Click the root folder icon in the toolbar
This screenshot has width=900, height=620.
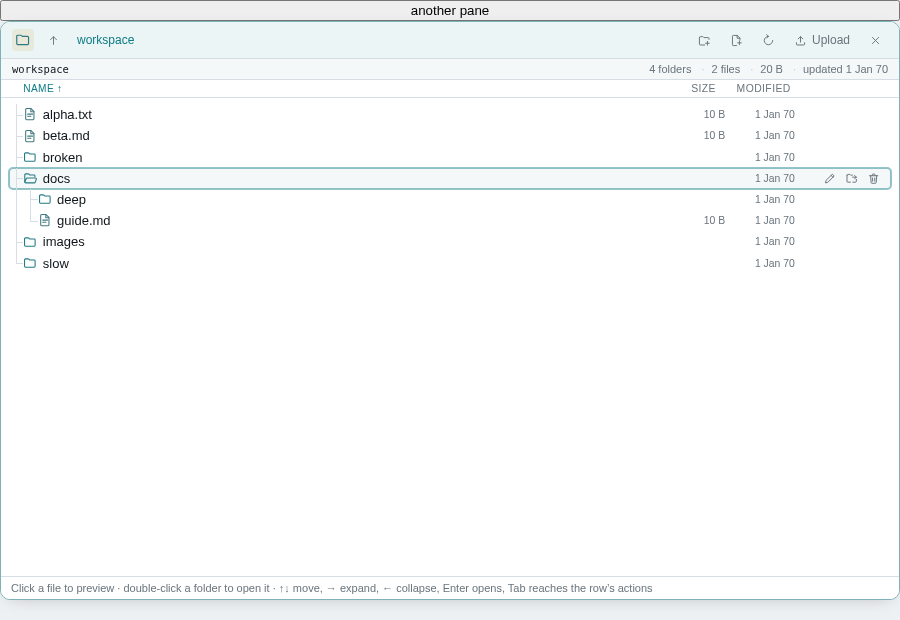coord(23,40)
